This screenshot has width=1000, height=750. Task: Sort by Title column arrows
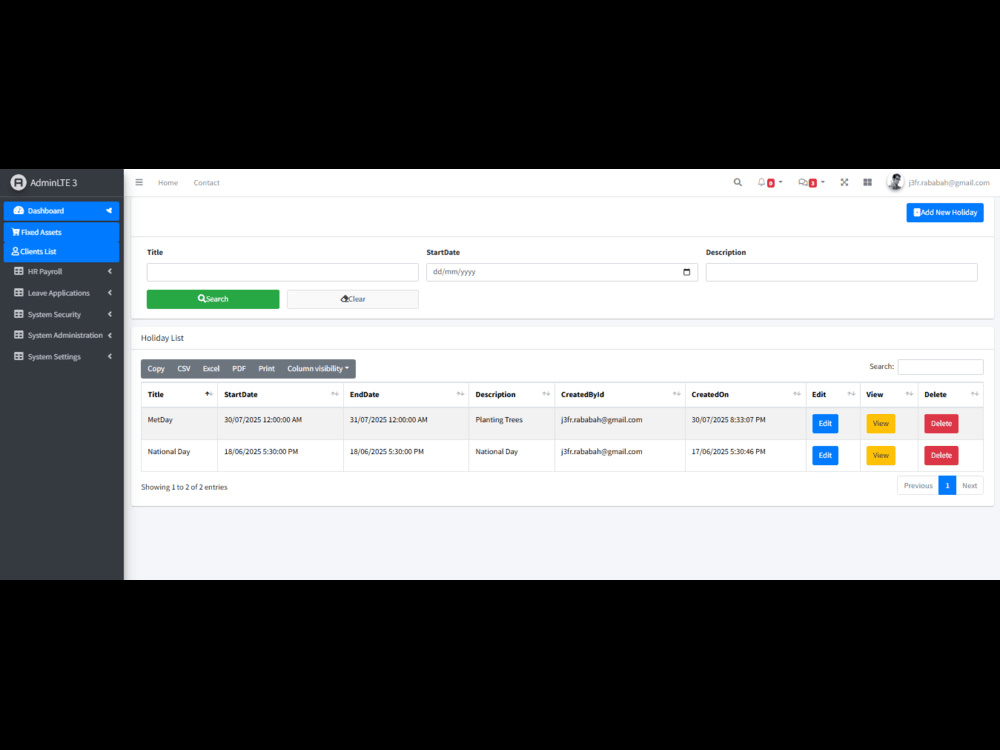(x=209, y=394)
